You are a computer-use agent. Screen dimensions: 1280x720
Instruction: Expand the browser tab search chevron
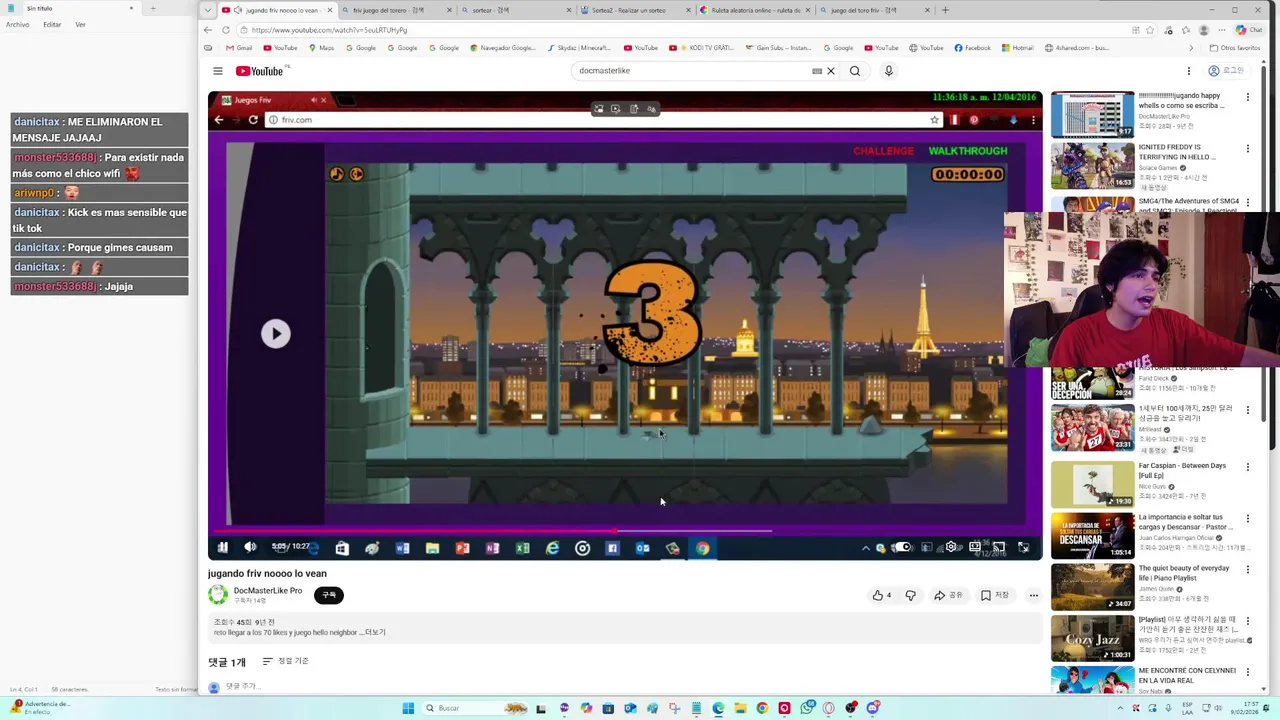click(x=208, y=10)
